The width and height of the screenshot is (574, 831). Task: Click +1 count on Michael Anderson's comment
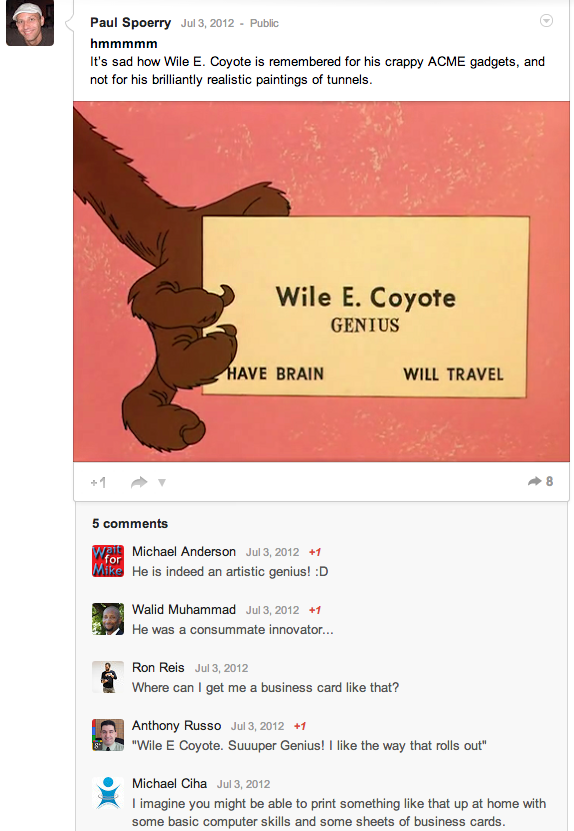315,552
